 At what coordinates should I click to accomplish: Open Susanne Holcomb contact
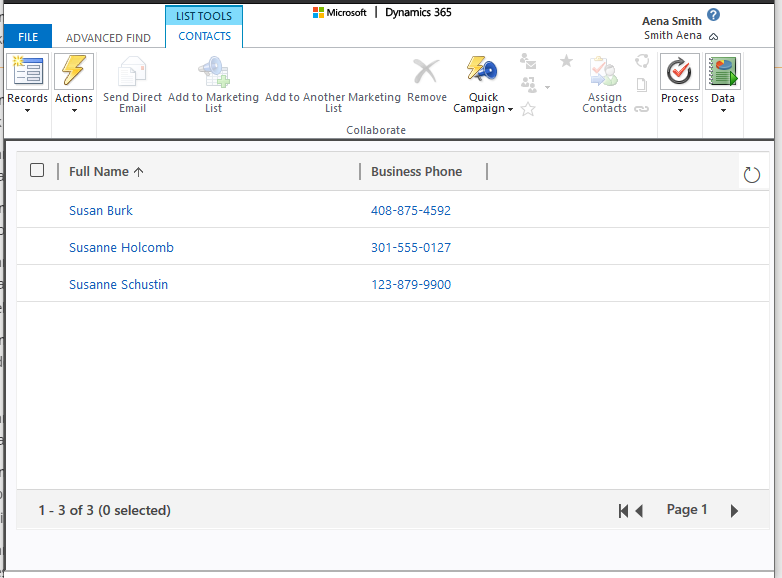point(121,247)
